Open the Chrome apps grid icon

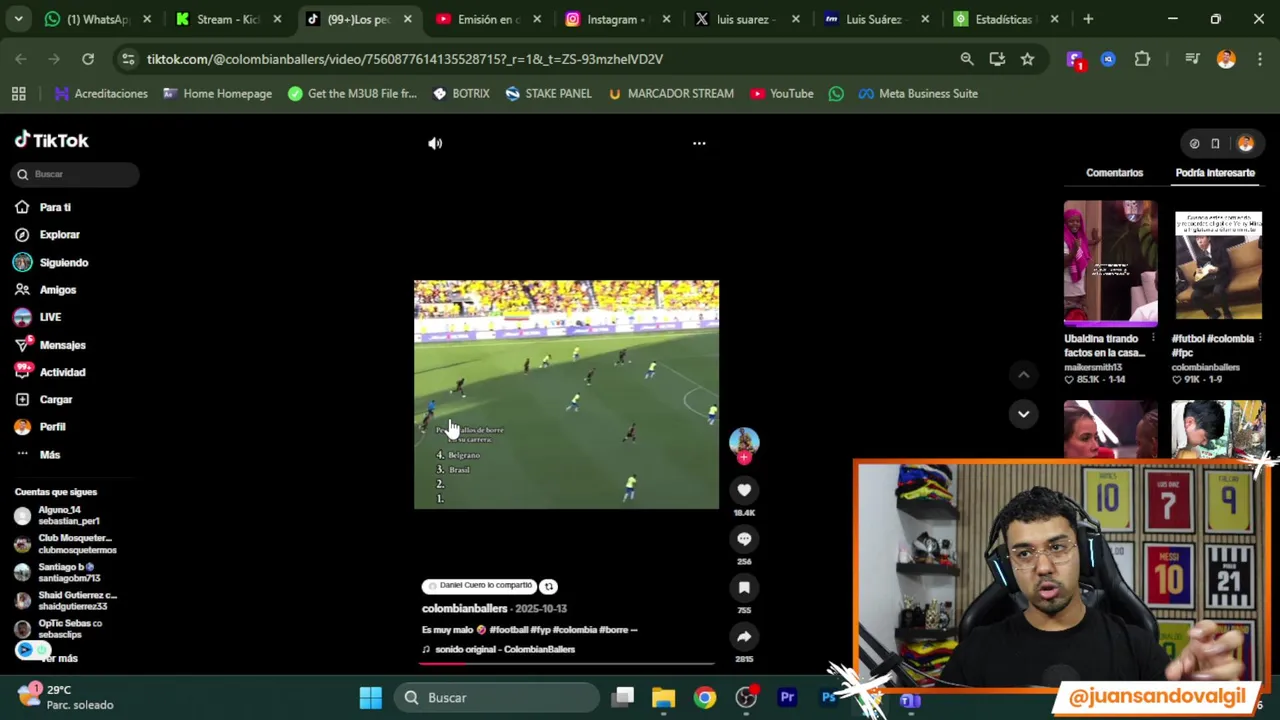click(x=18, y=93)
